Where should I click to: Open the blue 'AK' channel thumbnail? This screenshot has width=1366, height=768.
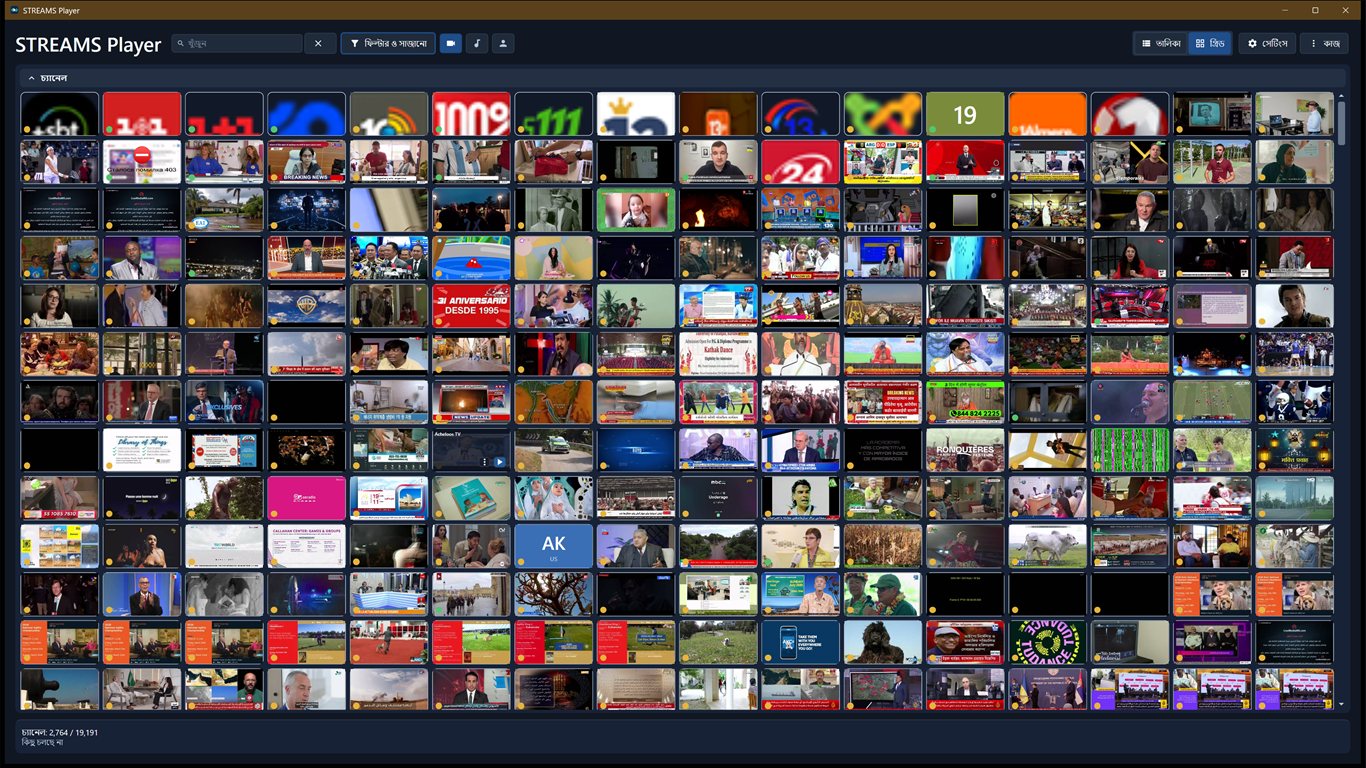(x=554, y=546)
